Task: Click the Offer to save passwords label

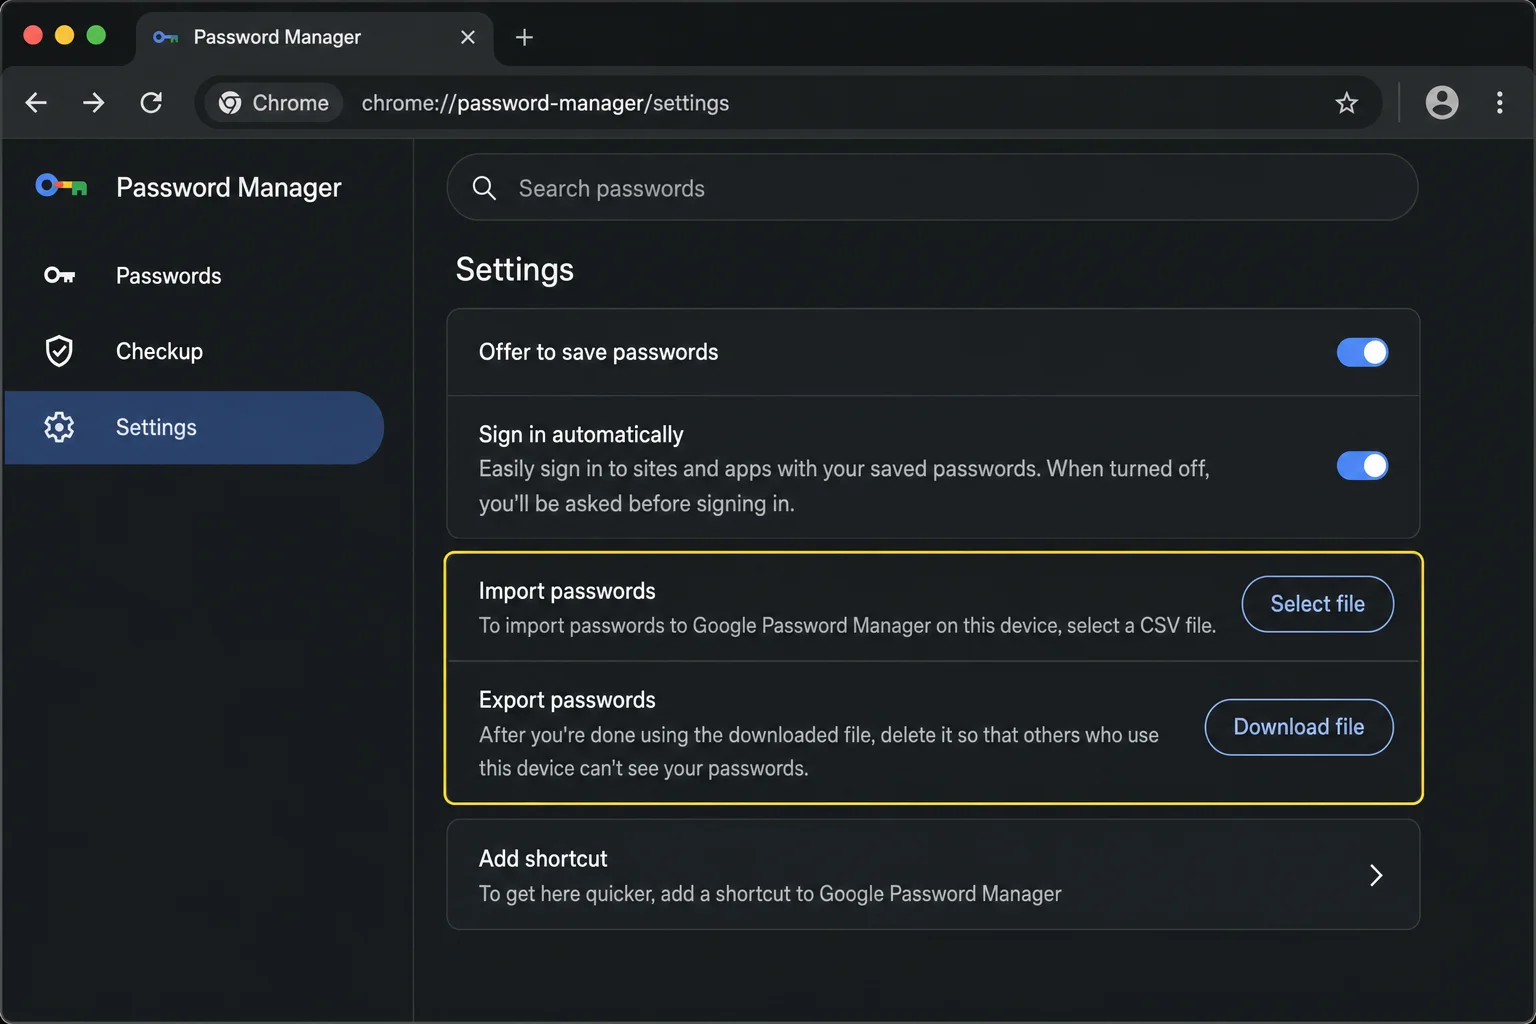Action: point(598,352)
